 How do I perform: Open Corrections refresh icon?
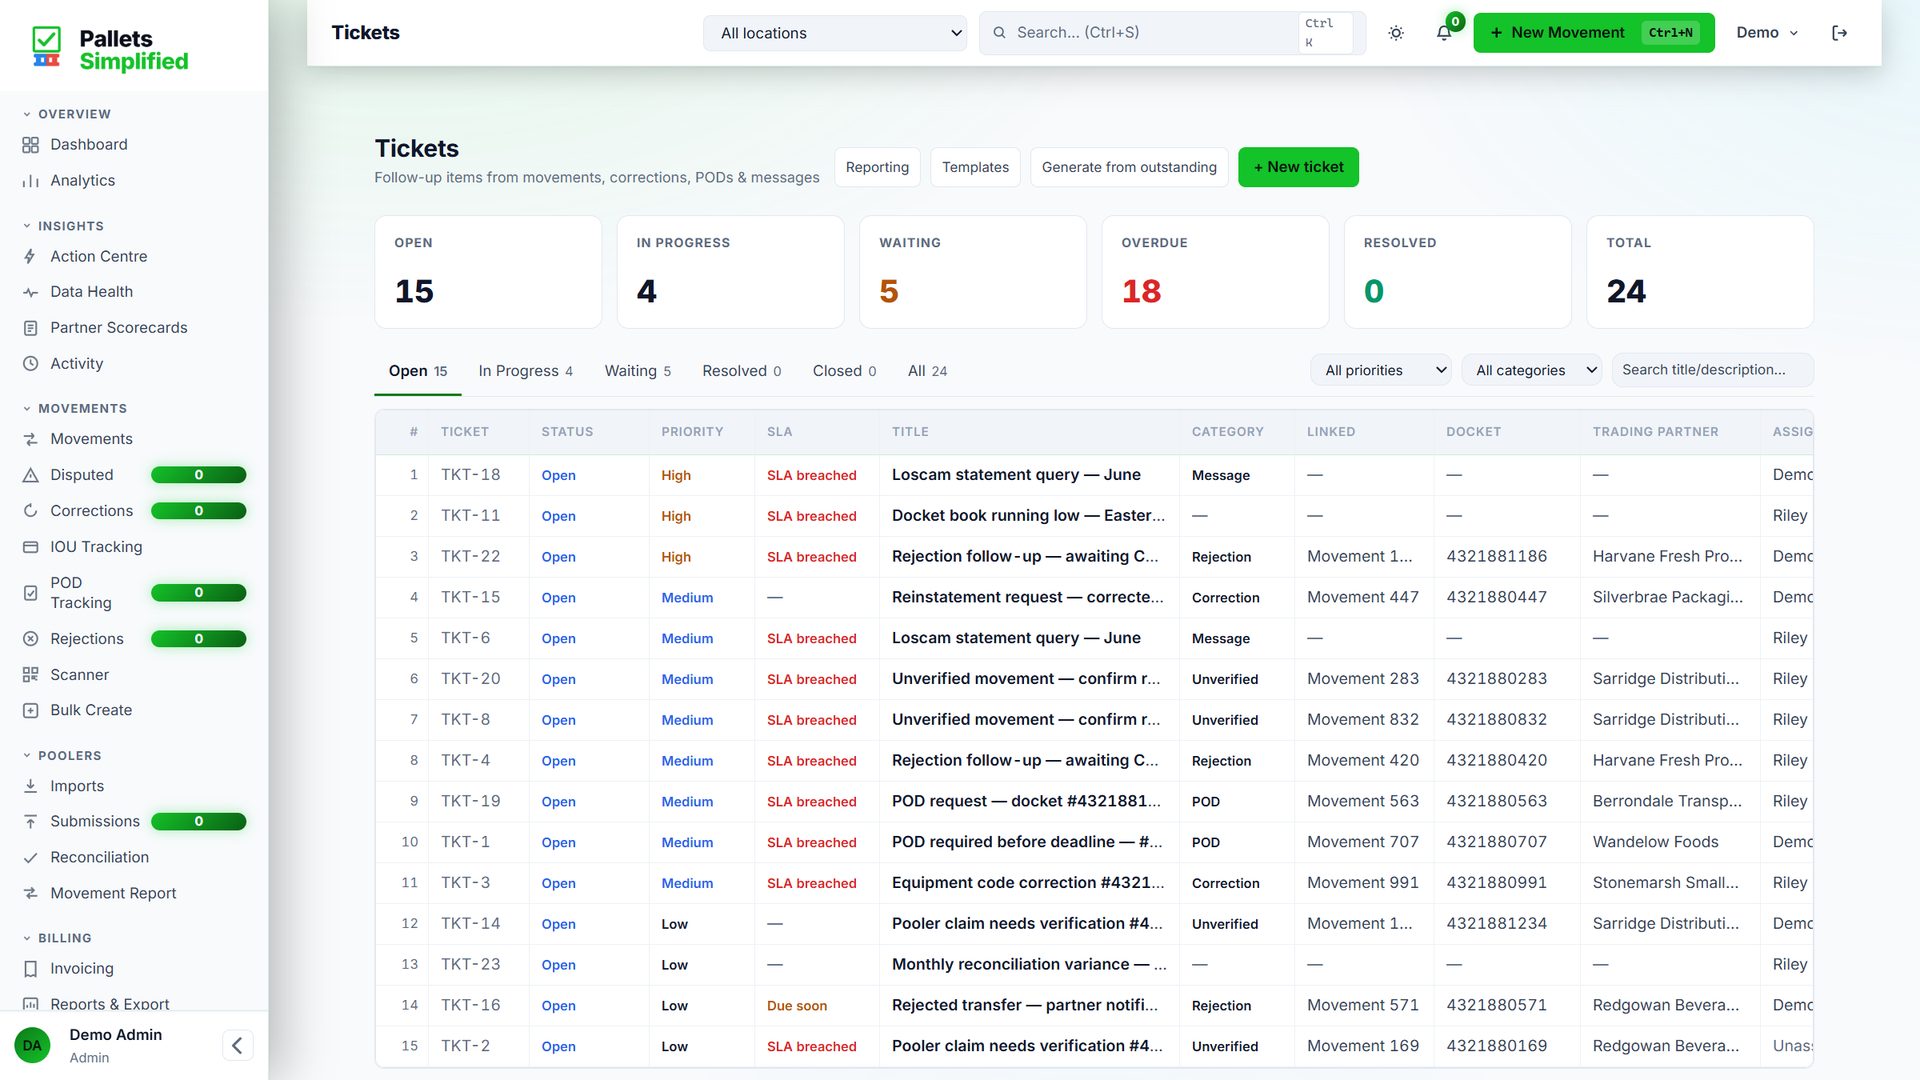point(30,511)
